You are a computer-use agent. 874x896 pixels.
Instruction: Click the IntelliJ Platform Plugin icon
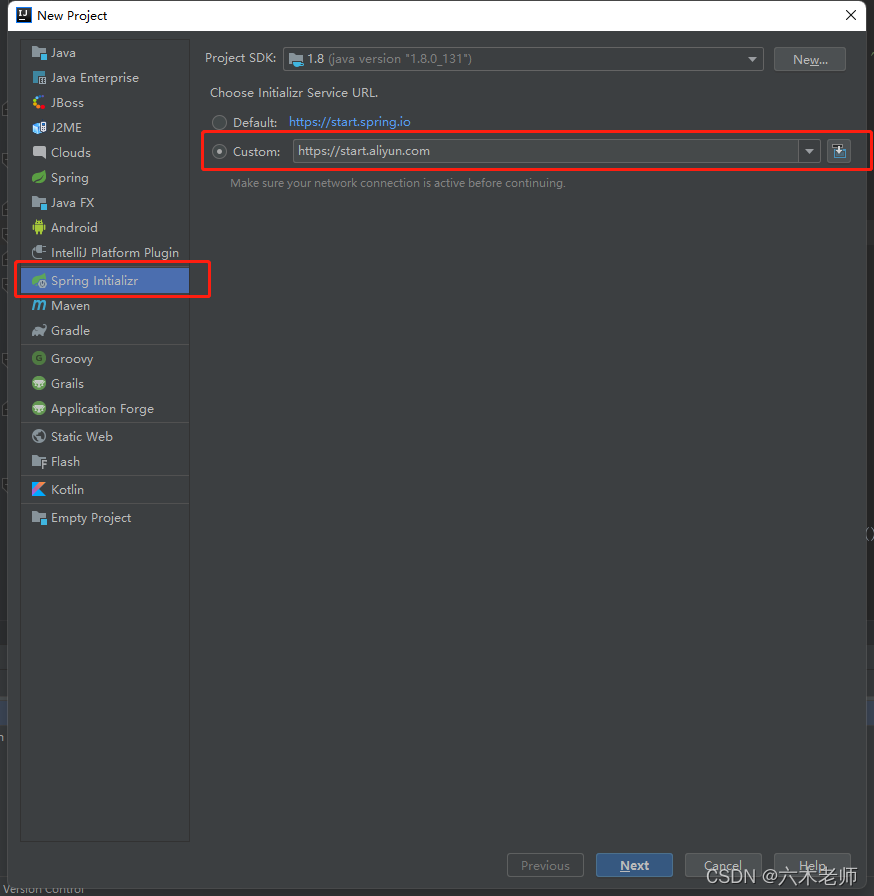[39, 253]
